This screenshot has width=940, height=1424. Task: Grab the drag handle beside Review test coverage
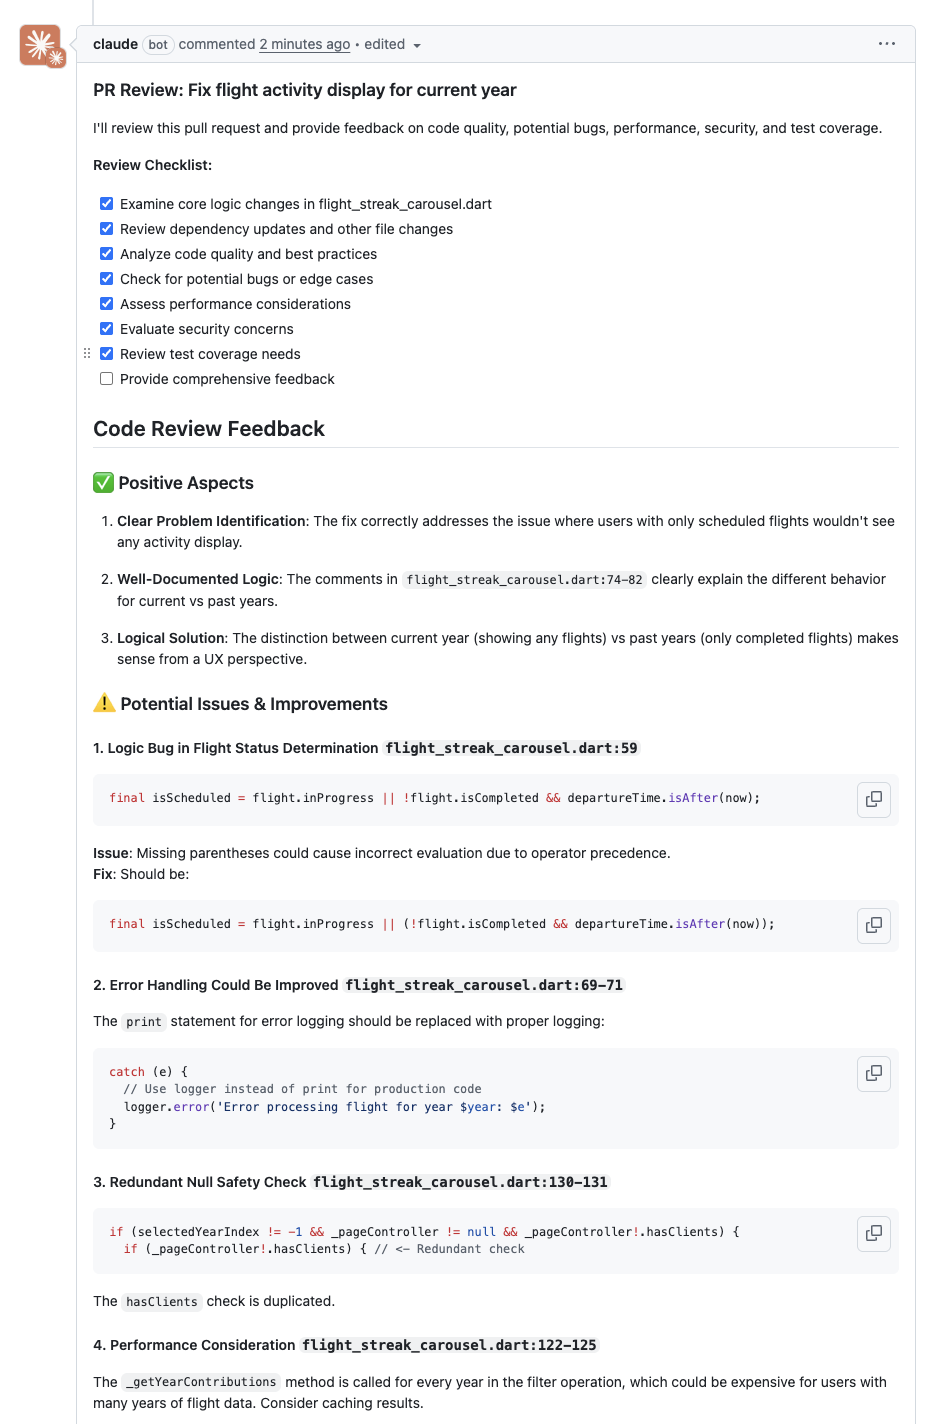[x=87, y=354]
